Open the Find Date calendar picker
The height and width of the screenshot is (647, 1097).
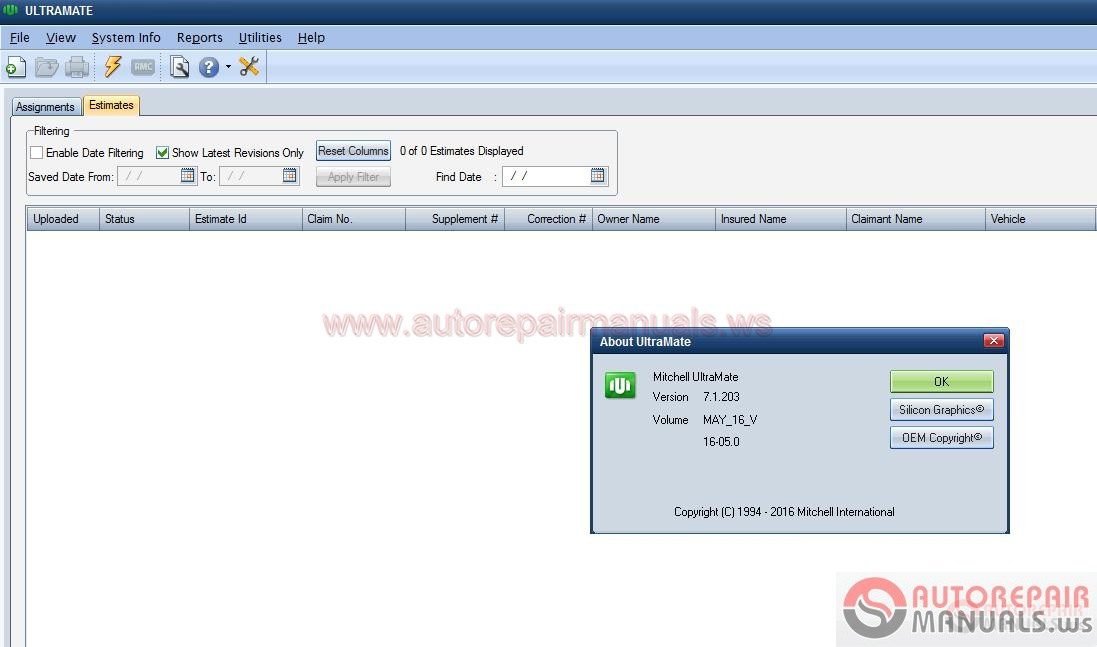coord(597,176)
